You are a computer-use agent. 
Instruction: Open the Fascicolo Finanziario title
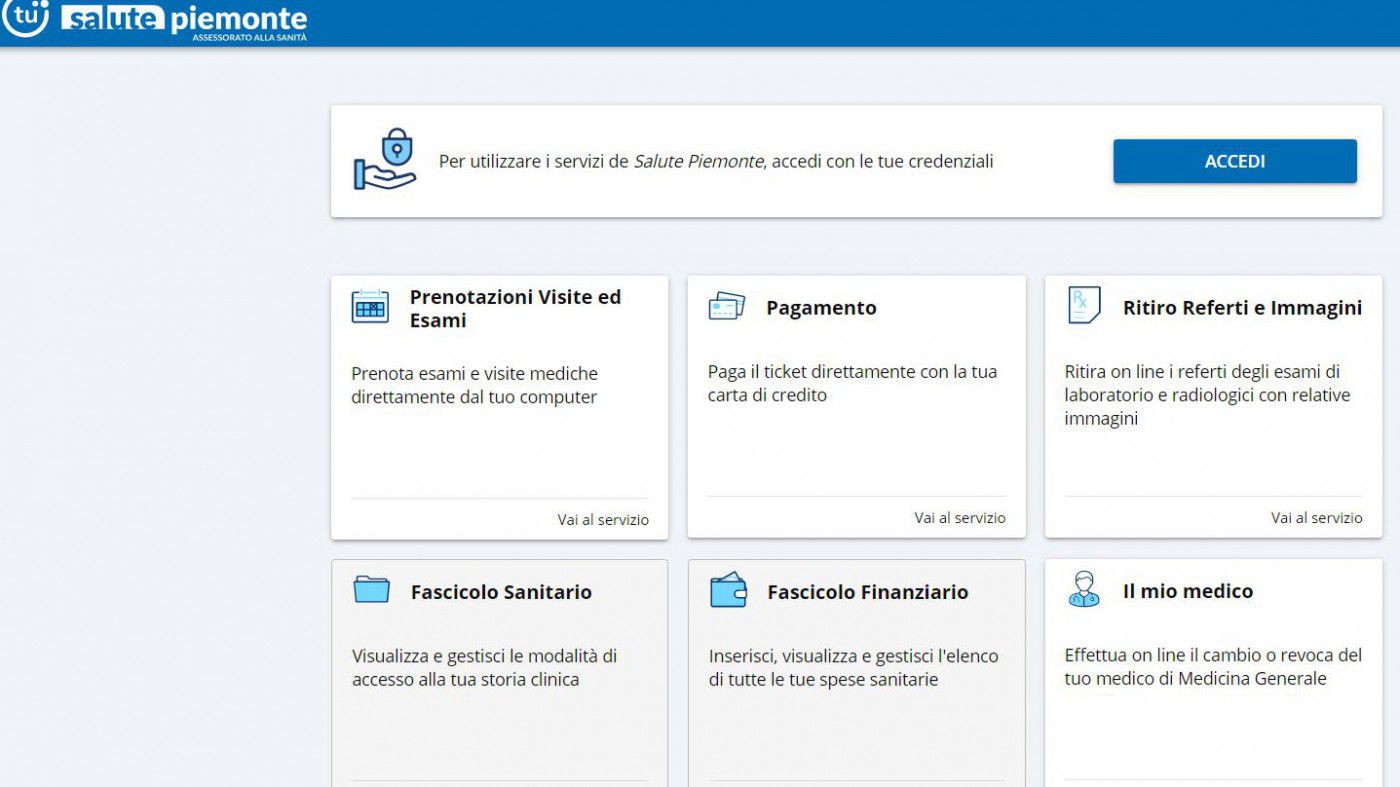[x=867, y=592]
